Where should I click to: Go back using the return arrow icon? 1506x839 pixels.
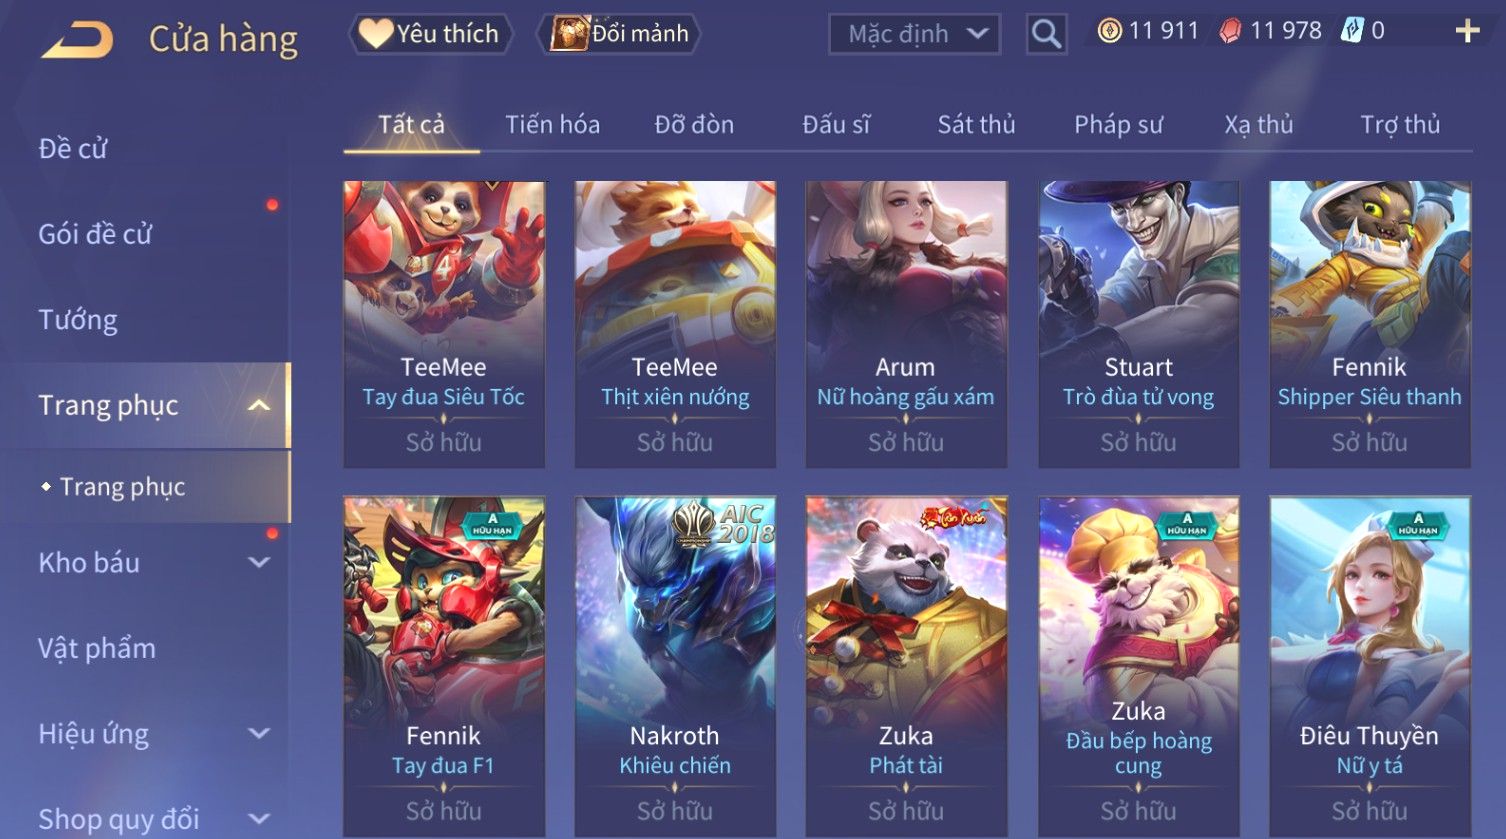[77, 40]
